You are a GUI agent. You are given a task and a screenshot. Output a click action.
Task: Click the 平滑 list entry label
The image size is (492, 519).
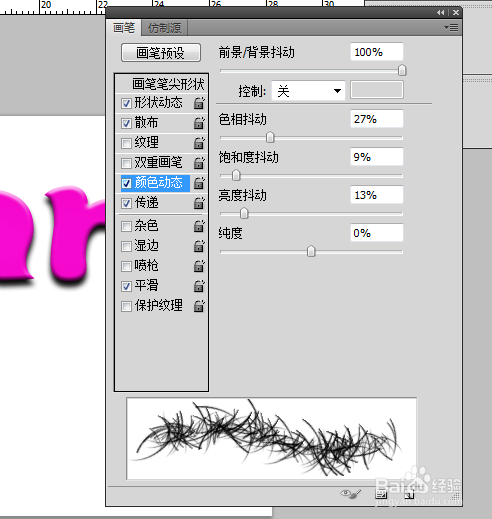pyautogui.click(x=147, y=286)
